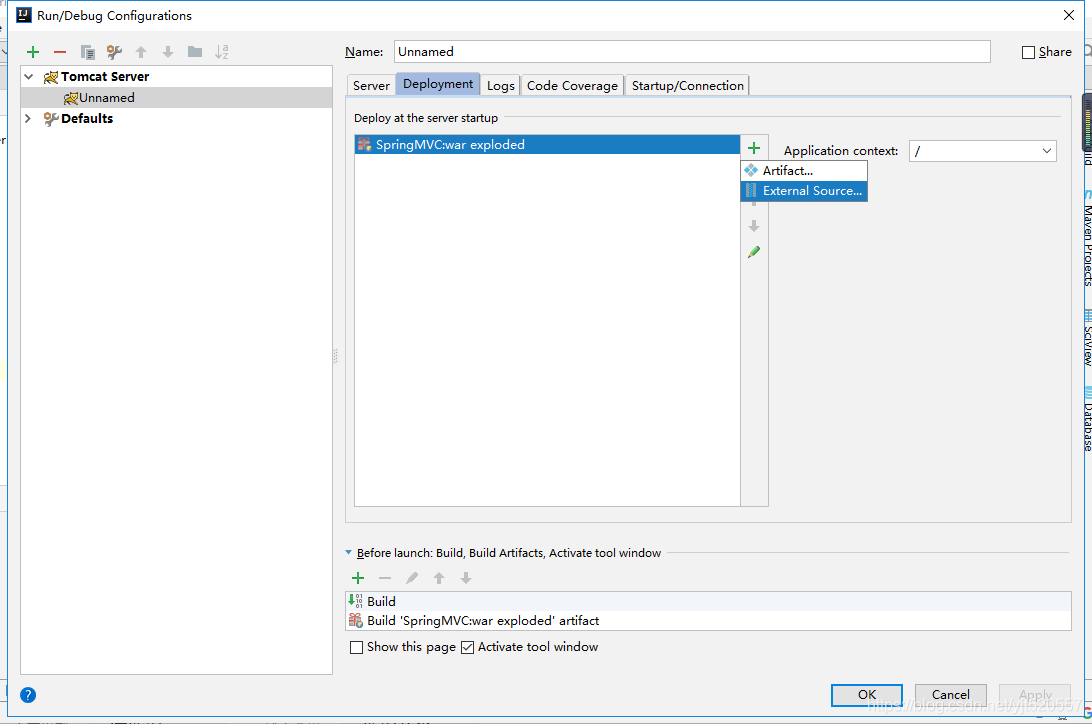1092x724 pixels.
Task: Remove before-launch task minus icon
Action: click(x=384, y=578)
